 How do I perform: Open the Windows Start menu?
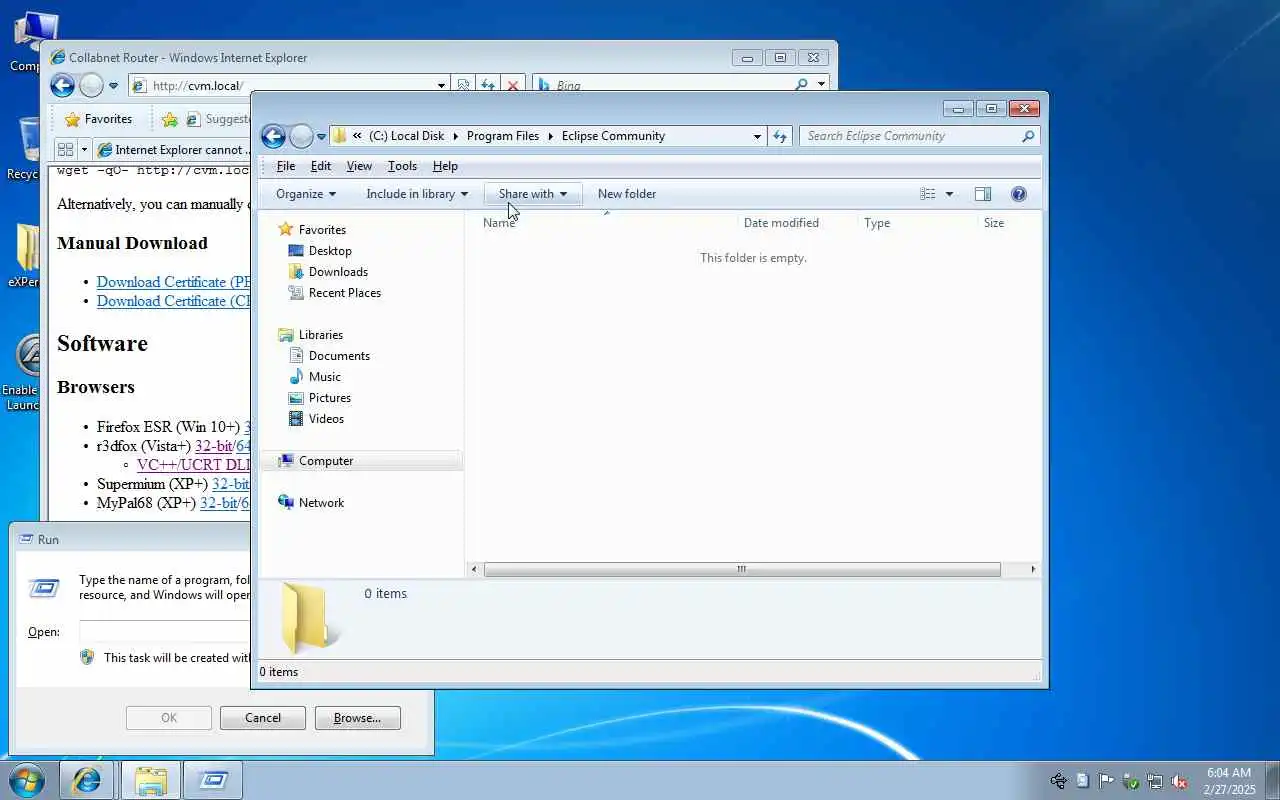tap(26, 780)
